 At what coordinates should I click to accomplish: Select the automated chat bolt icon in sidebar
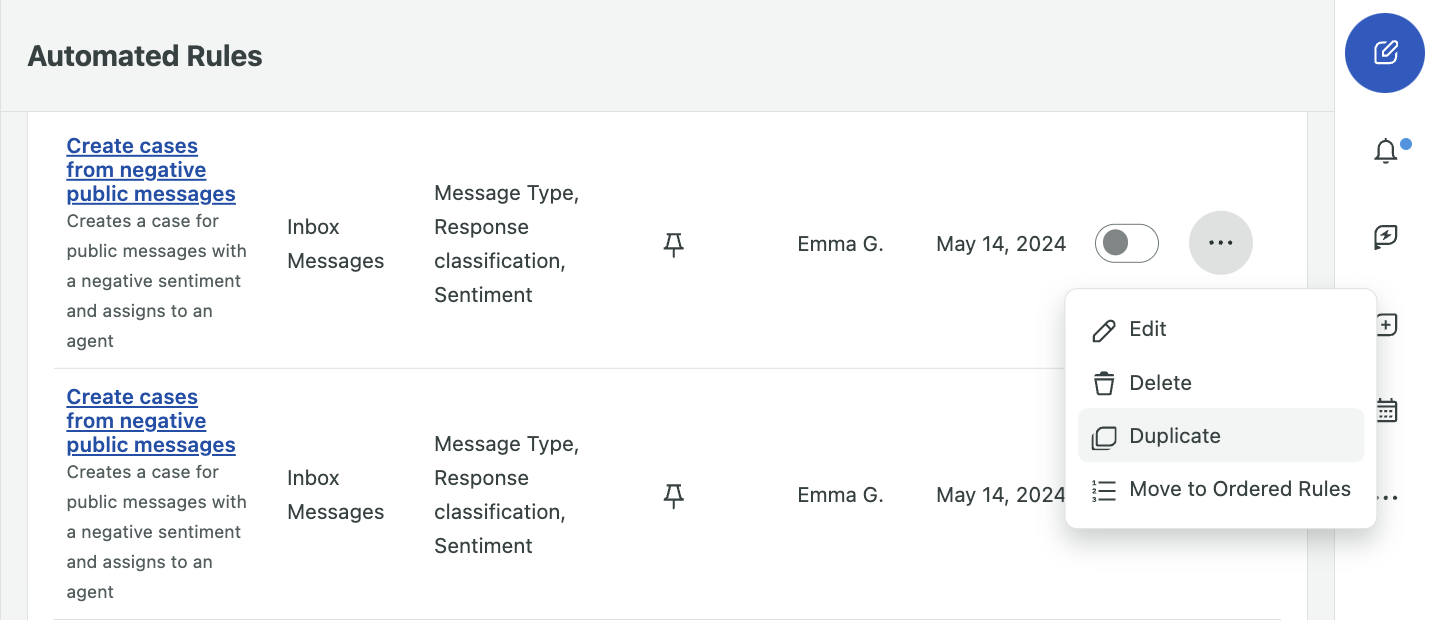pyautogui.click(x=1386, y=238)
